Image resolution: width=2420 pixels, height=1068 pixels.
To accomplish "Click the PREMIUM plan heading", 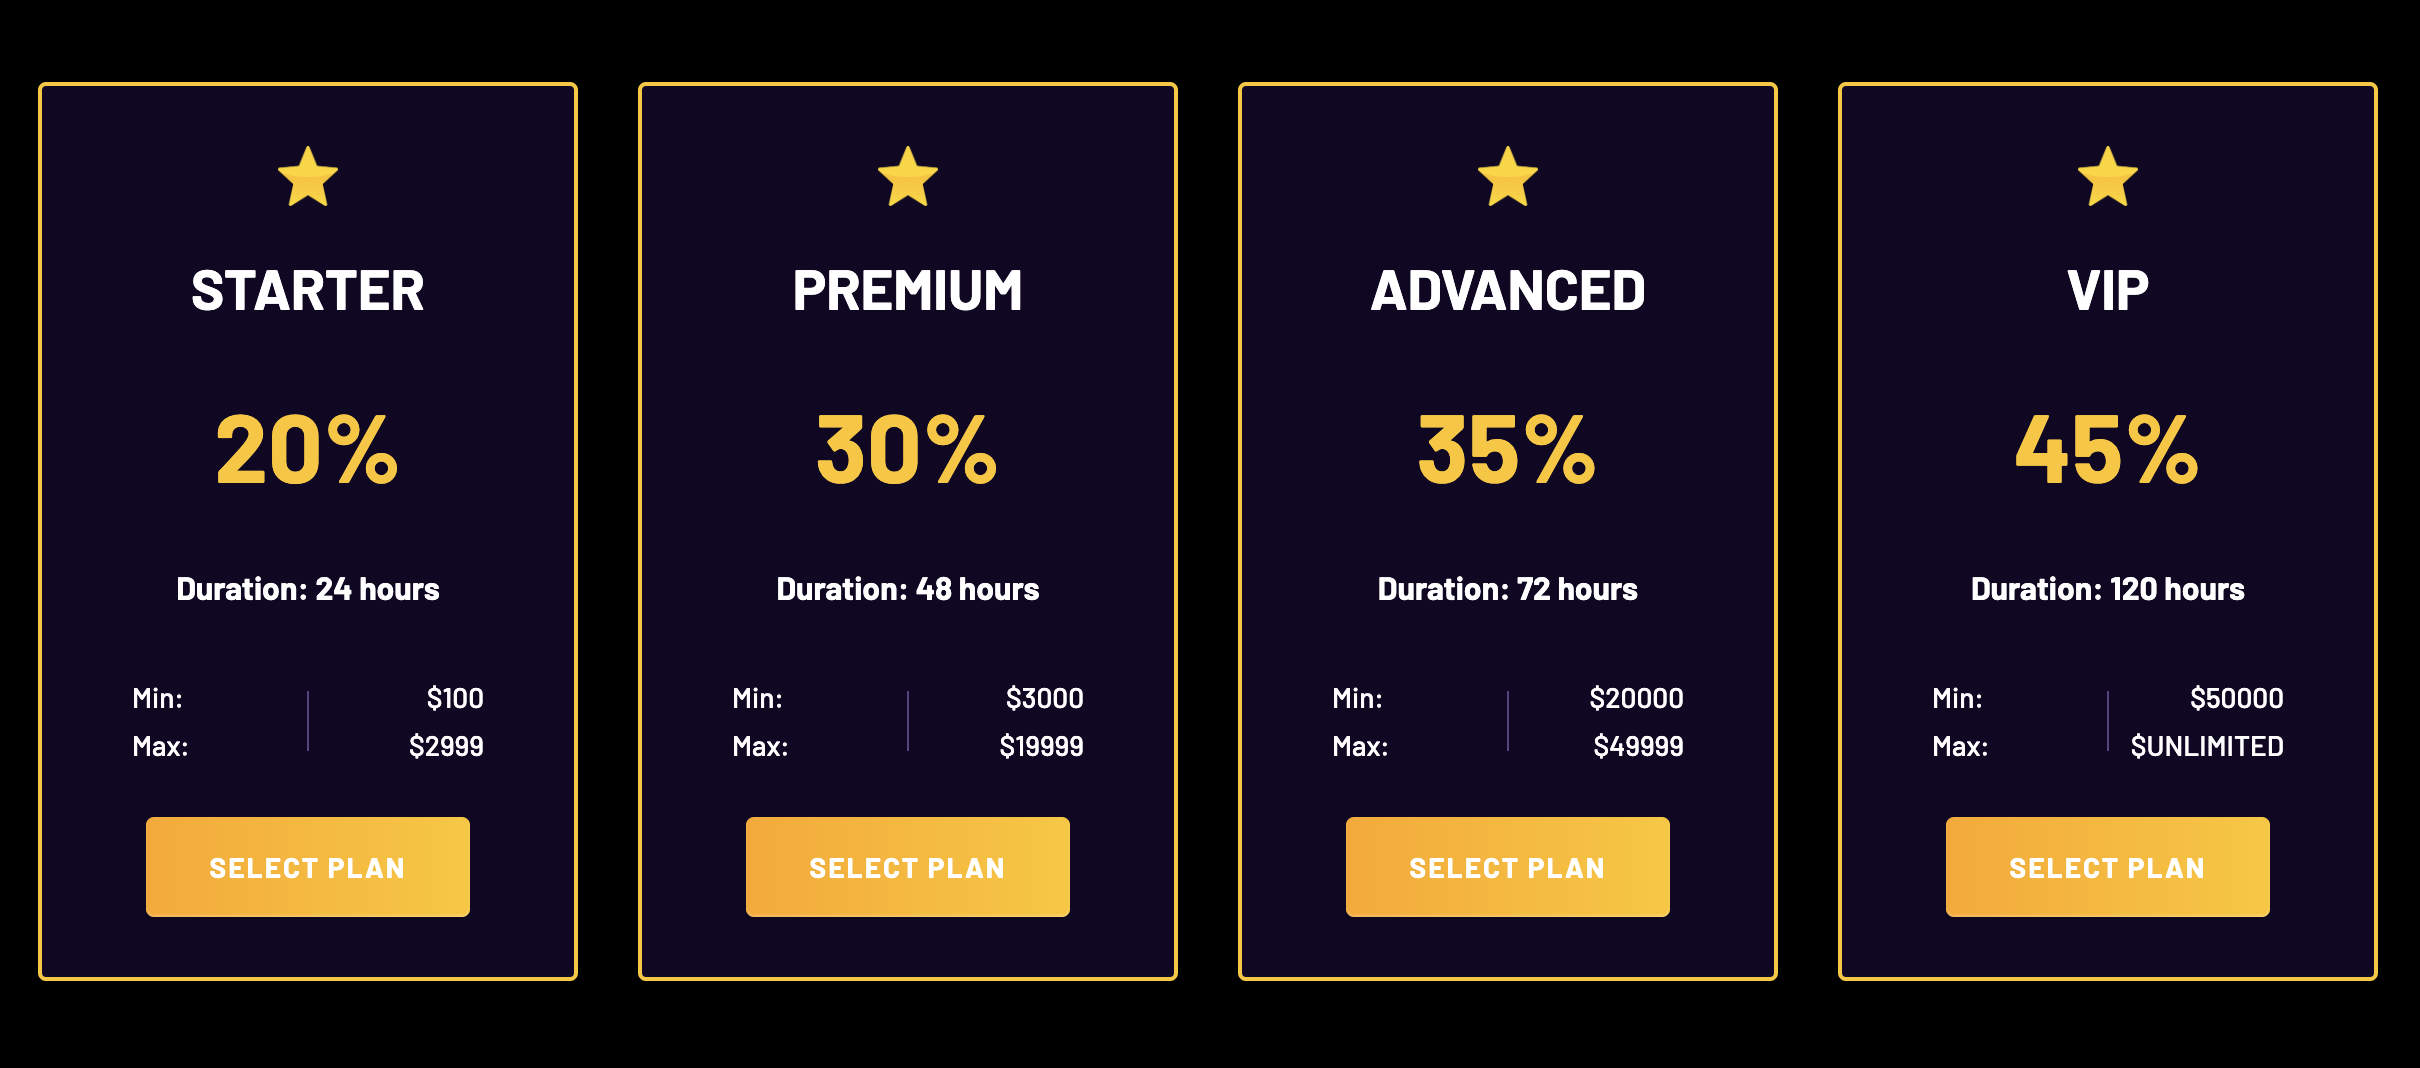I will coord(908,291).
